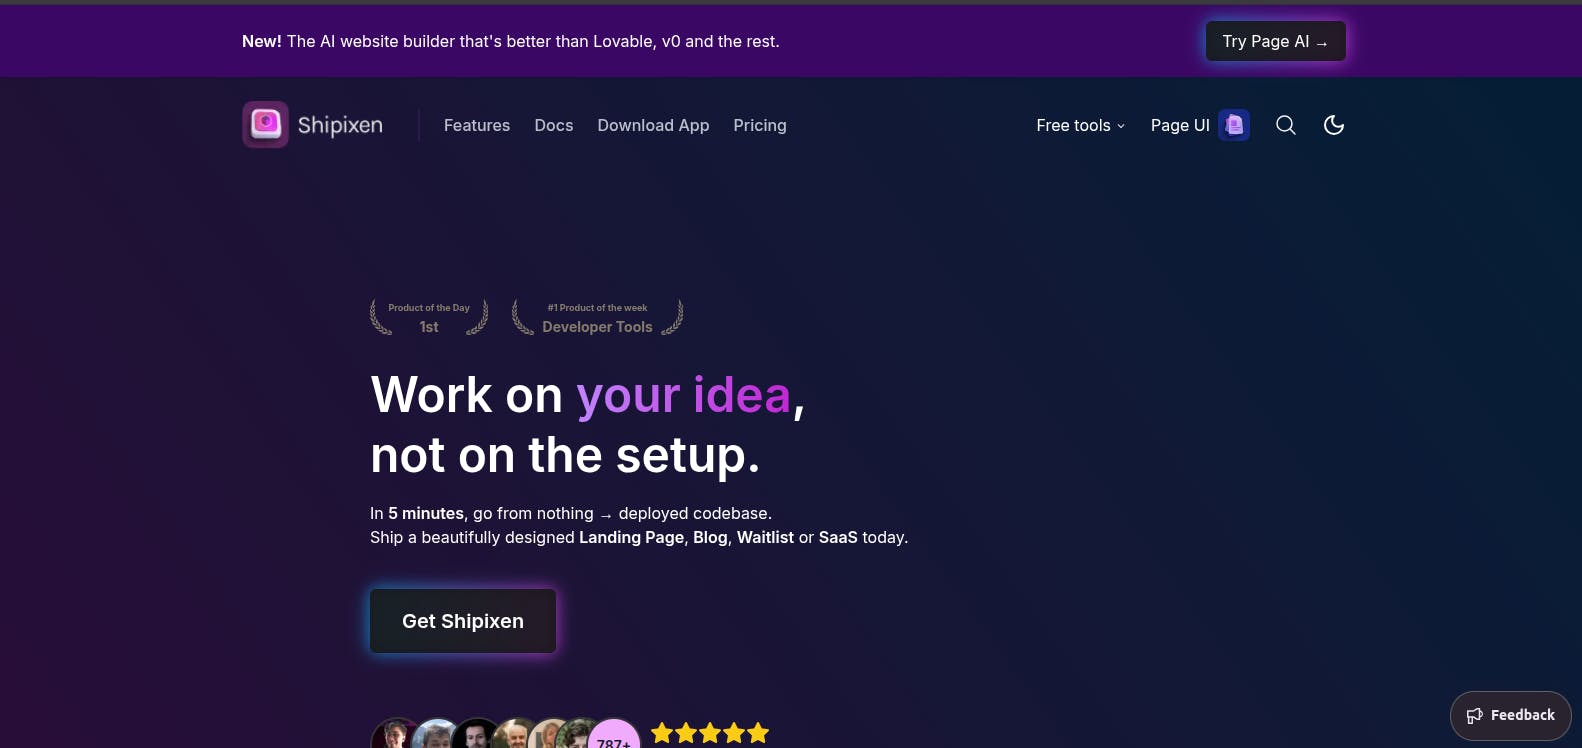Screen dimensions: 1582x748
Task: Click the Shipixen logo icon
Action: [265, 124]
